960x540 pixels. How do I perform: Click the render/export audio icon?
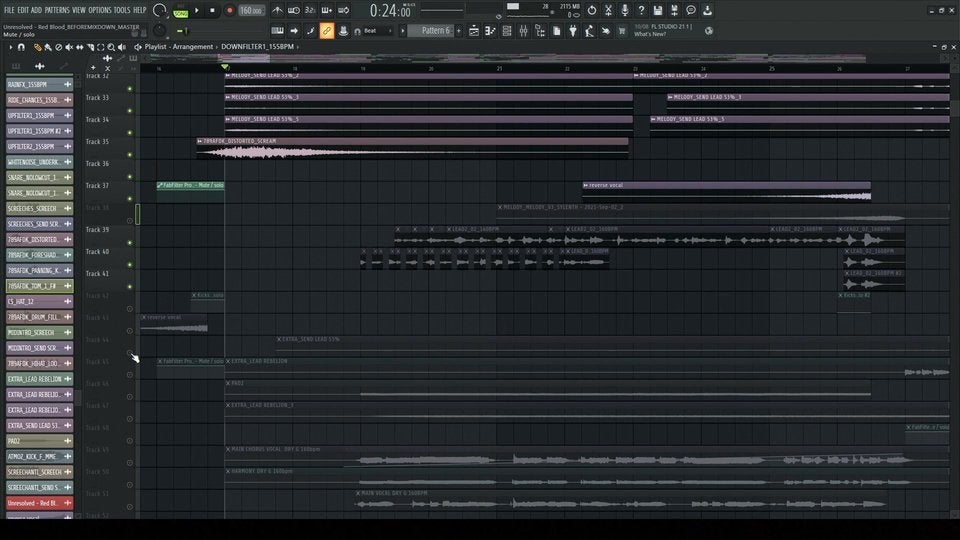click(674, 10)
